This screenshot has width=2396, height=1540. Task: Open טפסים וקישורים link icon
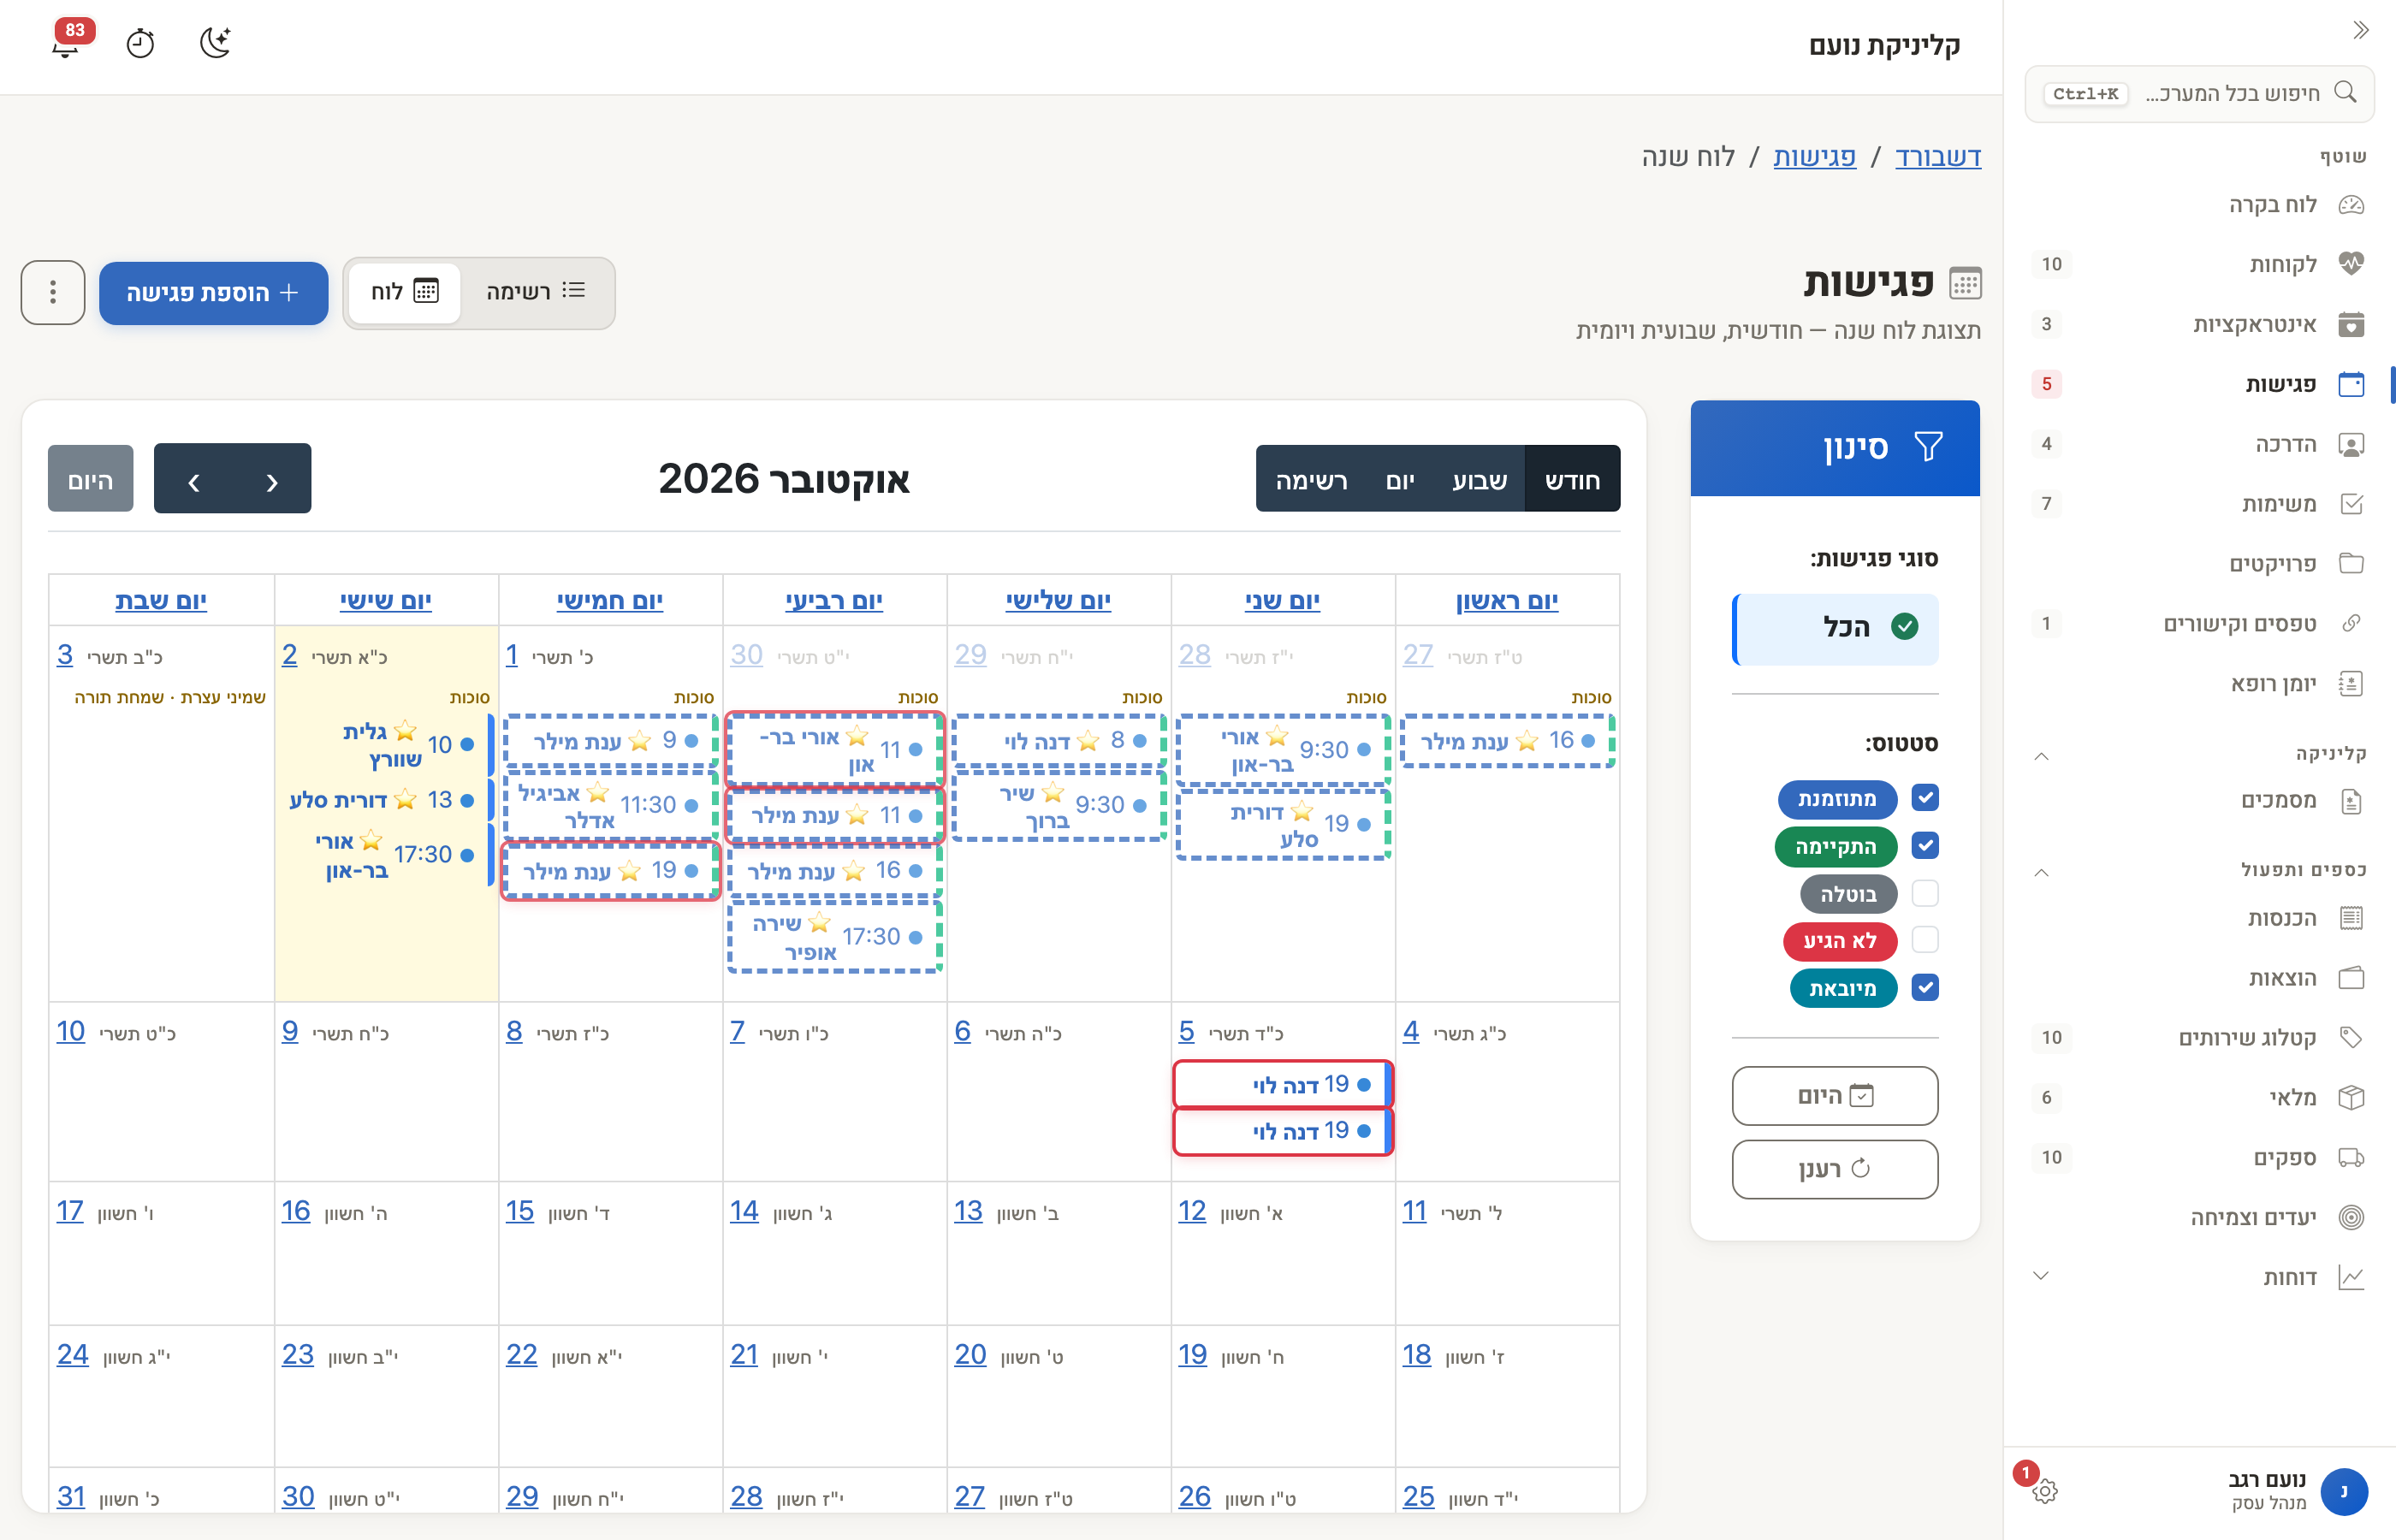(2351, 624)
